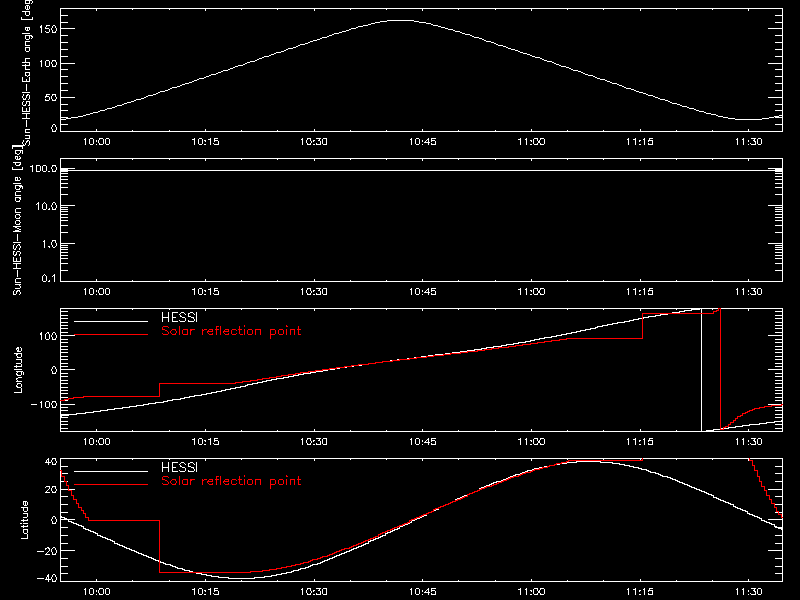Click the Sun-HESSI-Moon angle axis label
800x600 pixels.
click(x=17, y=221)
